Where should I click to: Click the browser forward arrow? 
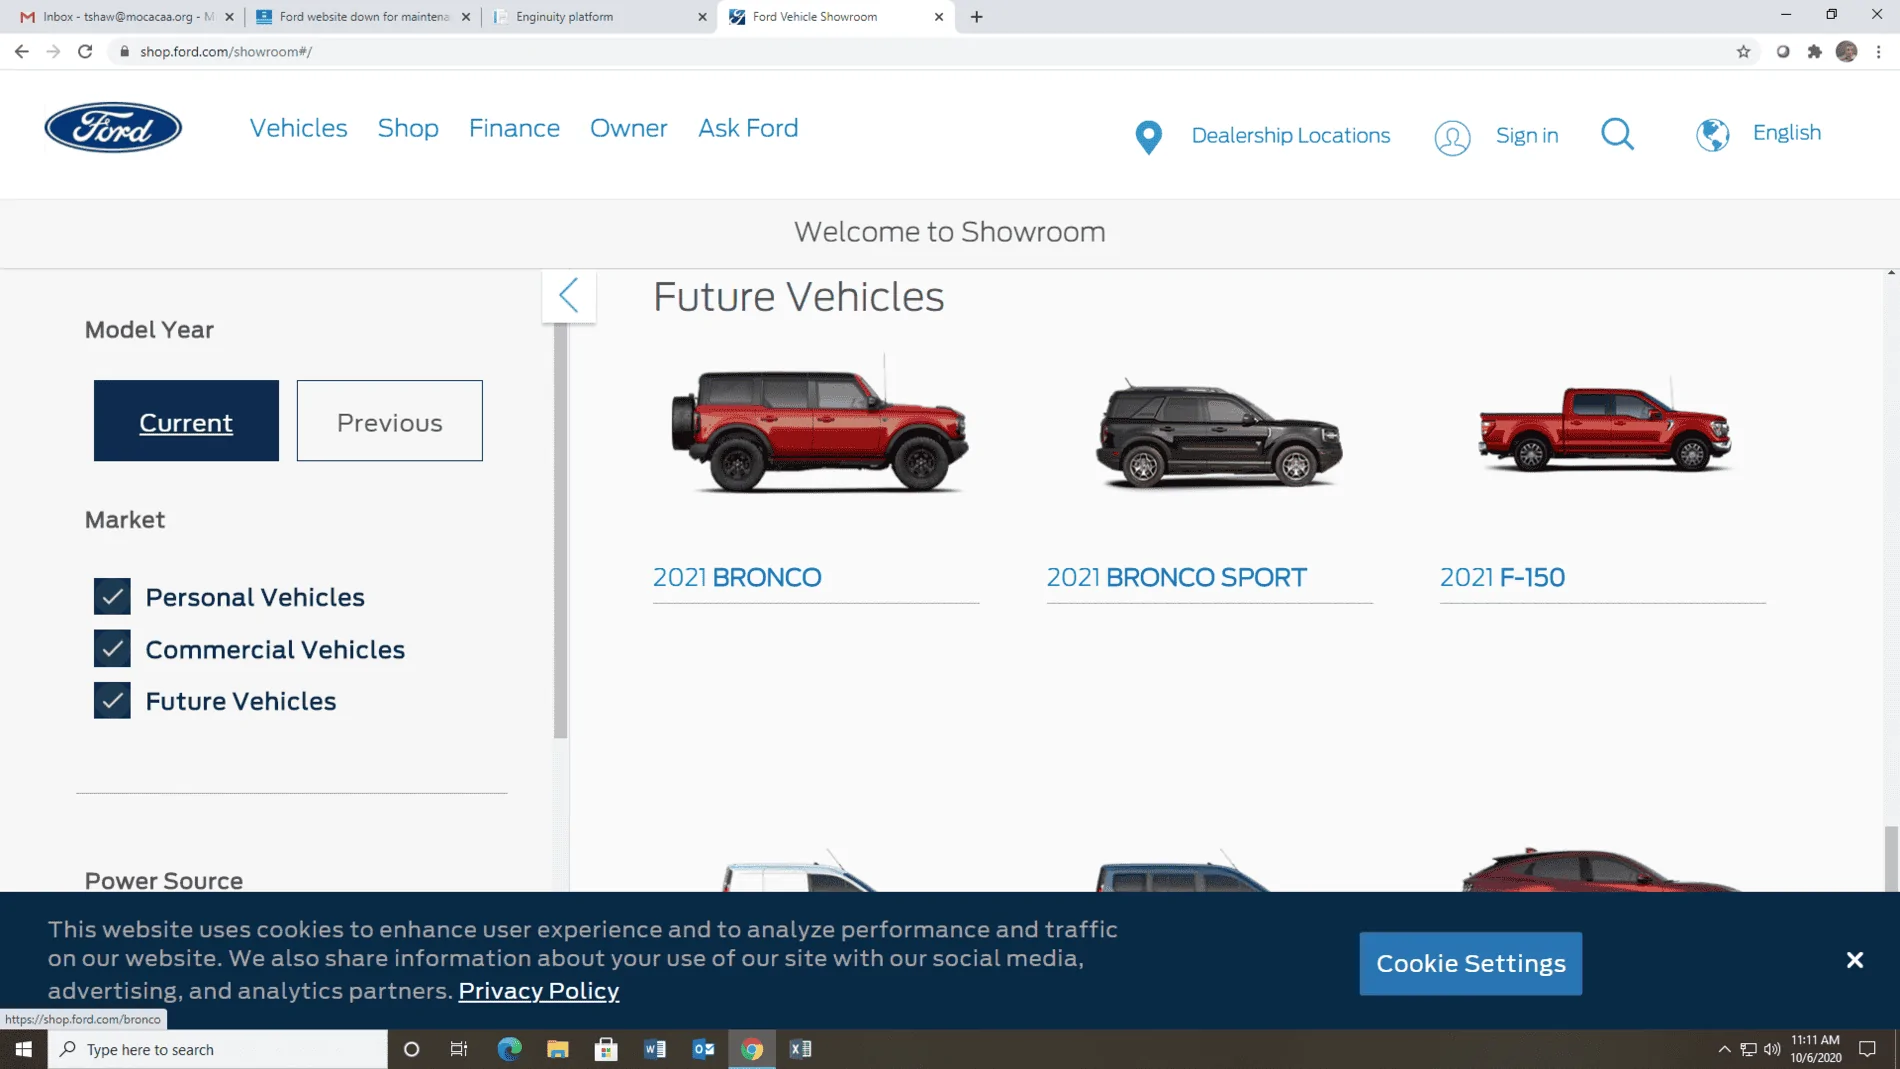(53, 51)
